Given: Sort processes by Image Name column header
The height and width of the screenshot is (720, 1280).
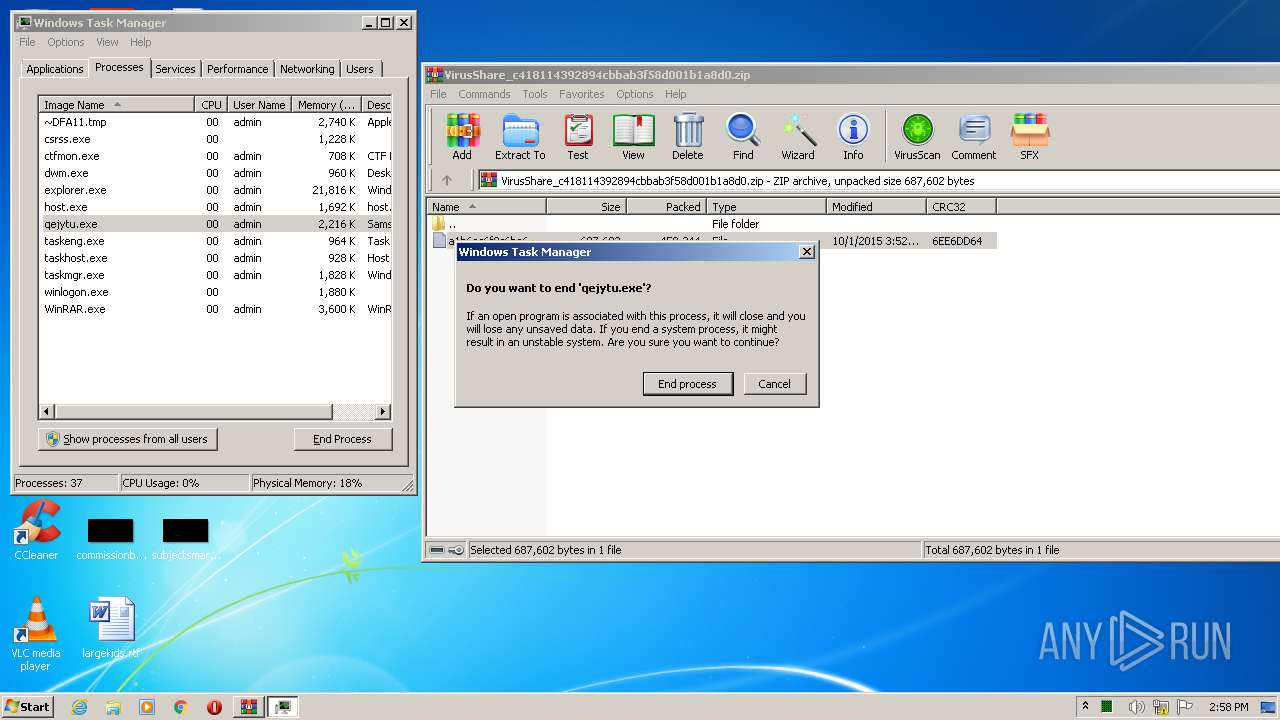Looking at the screenshot, I should 116,104.
